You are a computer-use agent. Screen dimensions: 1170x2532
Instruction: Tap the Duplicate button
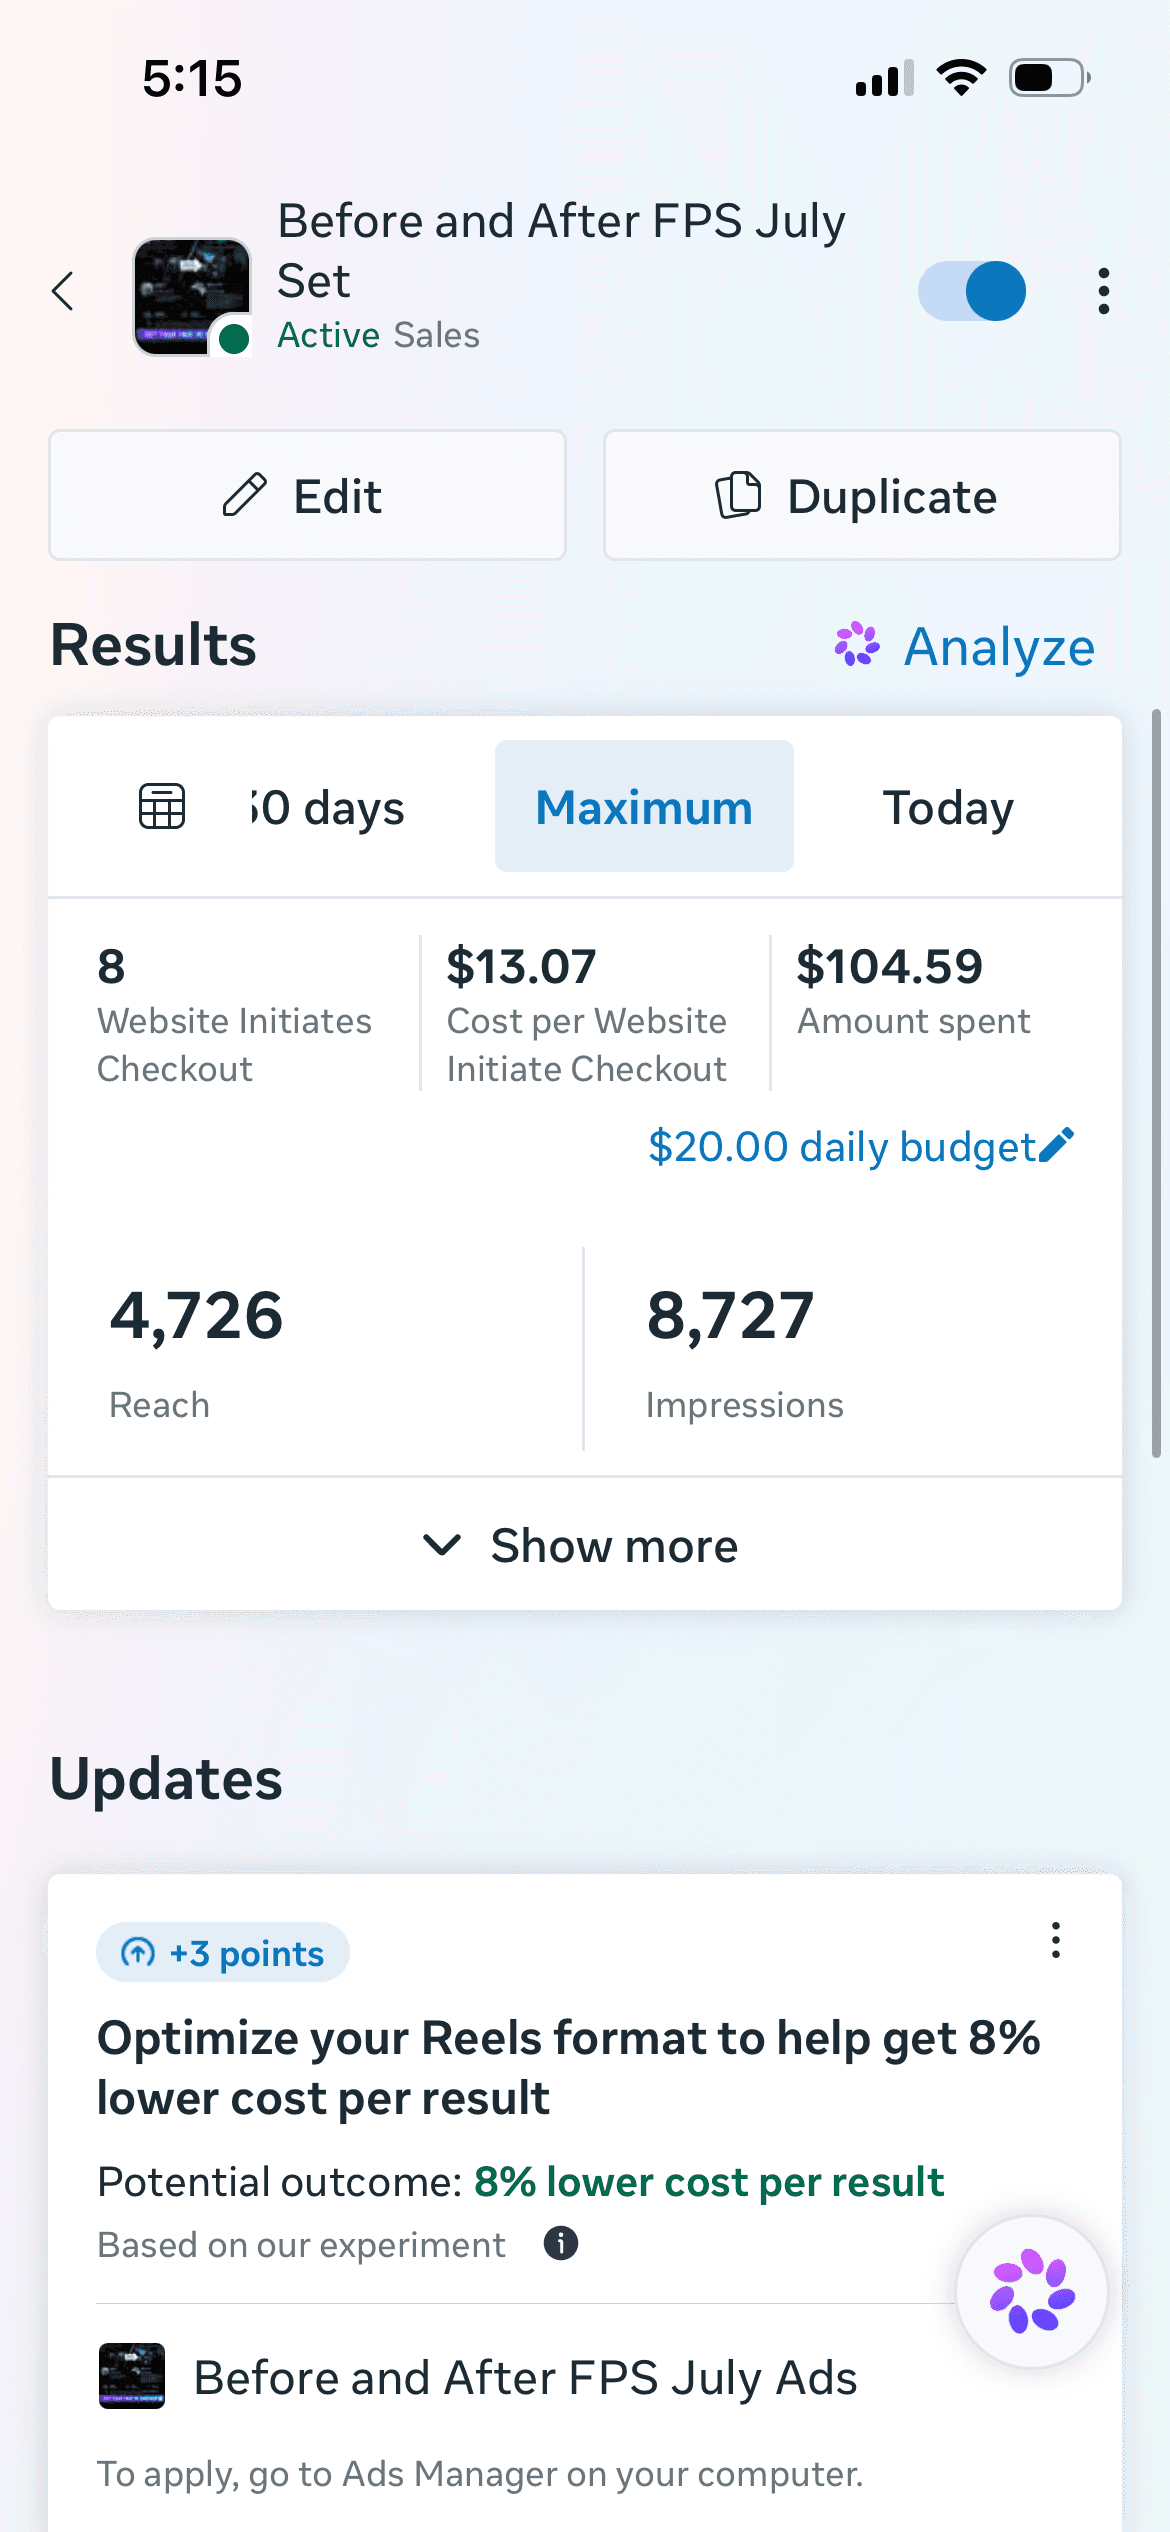pos(862,495)
